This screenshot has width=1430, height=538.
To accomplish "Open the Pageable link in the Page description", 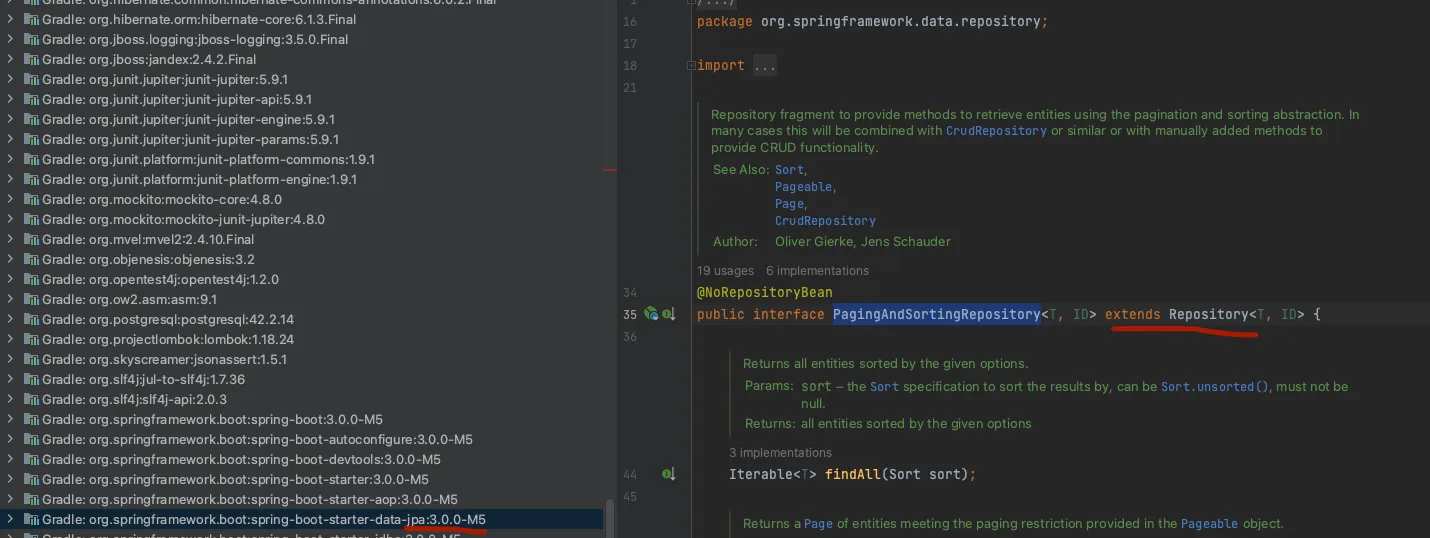I will click(1209, 524).
